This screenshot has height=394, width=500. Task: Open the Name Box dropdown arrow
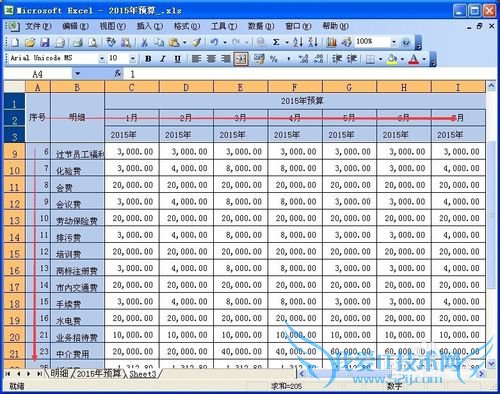[77, 74]
